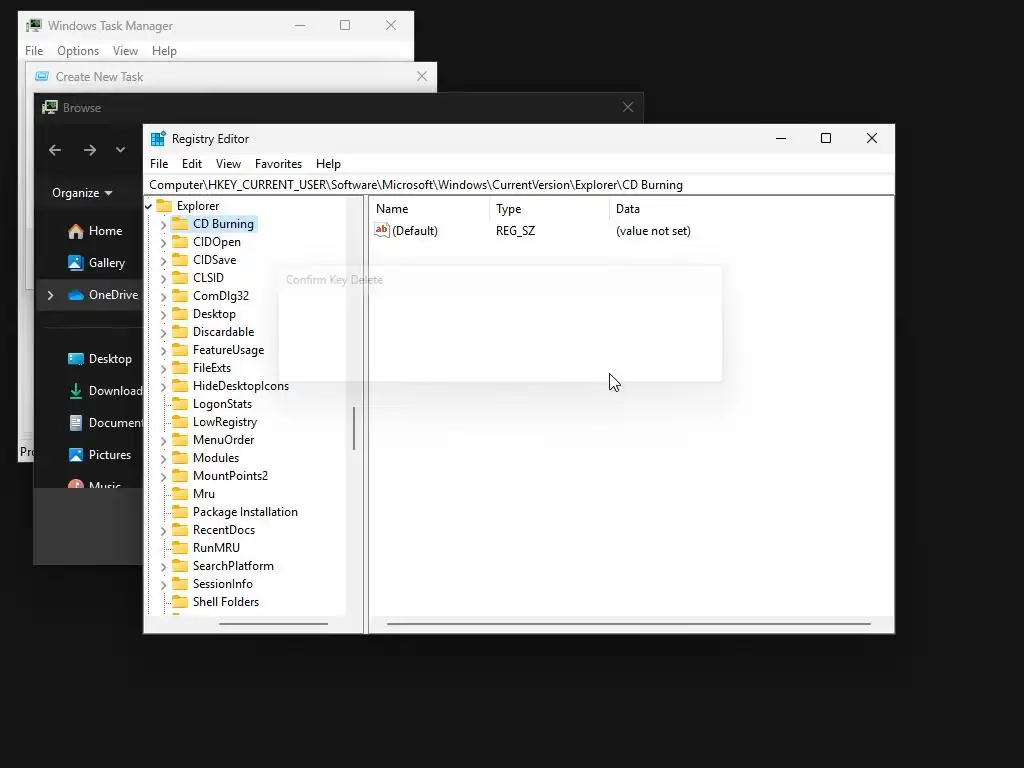
Task: Click the (value not set) data cell
Action: pos(653,231)
